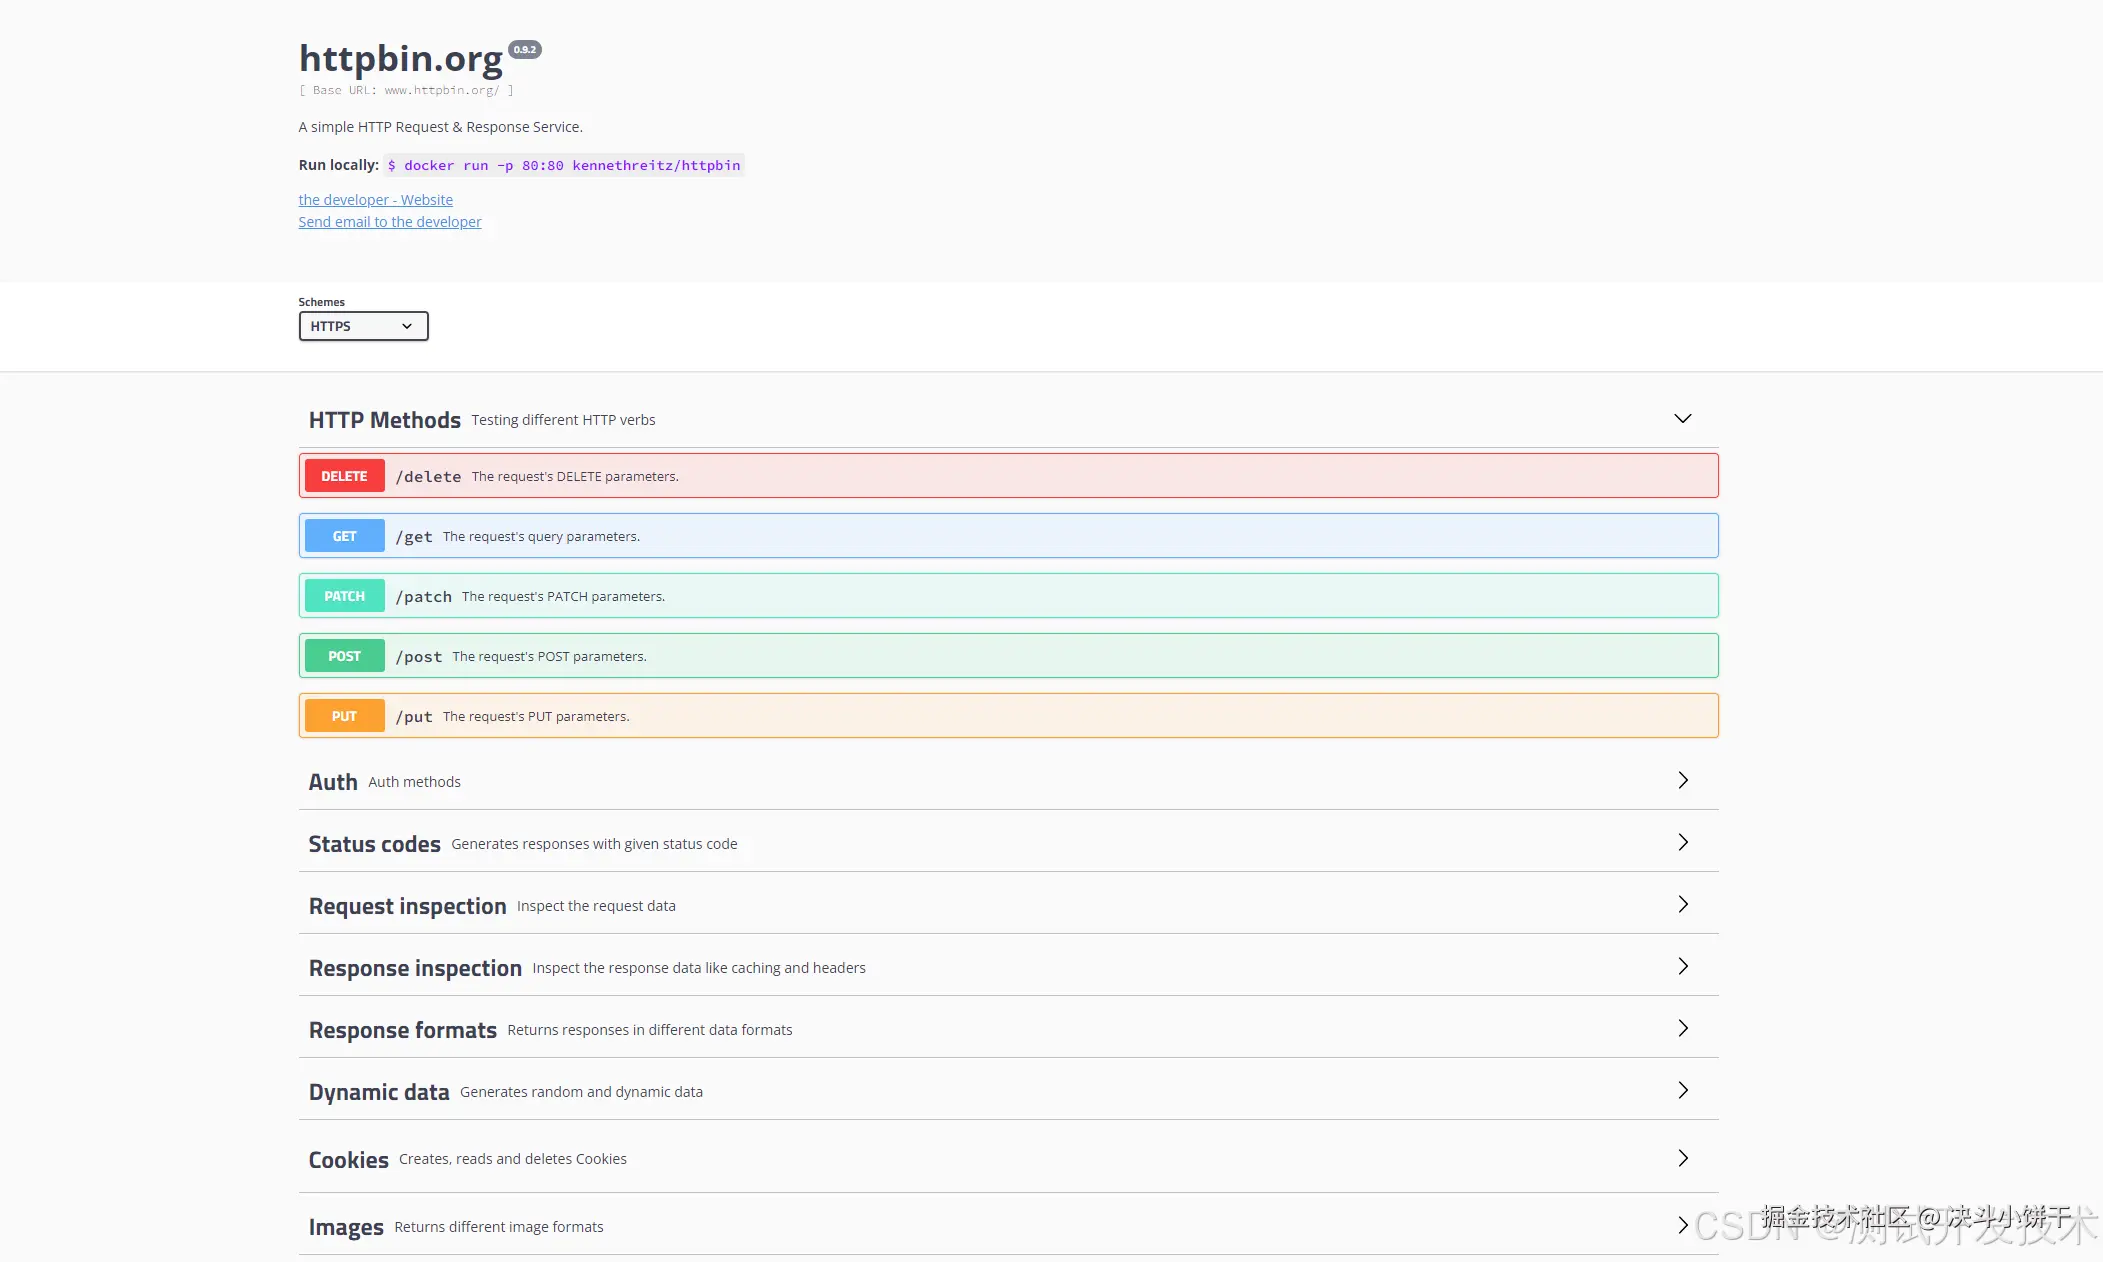Click the 0.9.2 version badge
This screenshot has width=2103, height=1262.
[525, 49]
